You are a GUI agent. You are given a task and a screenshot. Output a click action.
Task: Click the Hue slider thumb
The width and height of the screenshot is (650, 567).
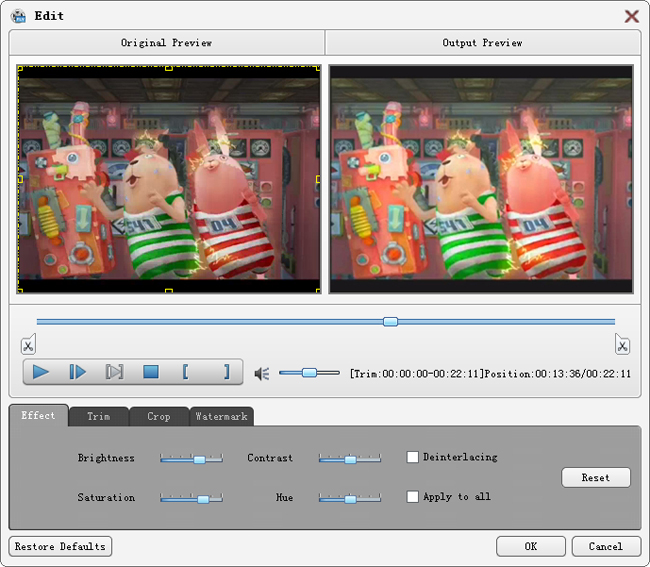point(350,499)
